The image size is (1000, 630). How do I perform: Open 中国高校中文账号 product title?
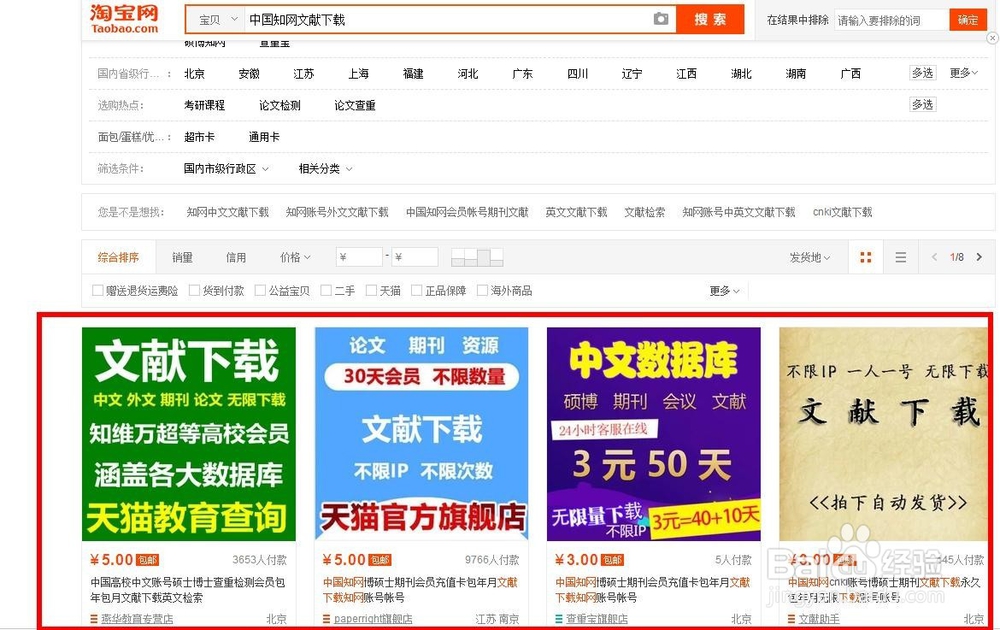click(188, 589)
